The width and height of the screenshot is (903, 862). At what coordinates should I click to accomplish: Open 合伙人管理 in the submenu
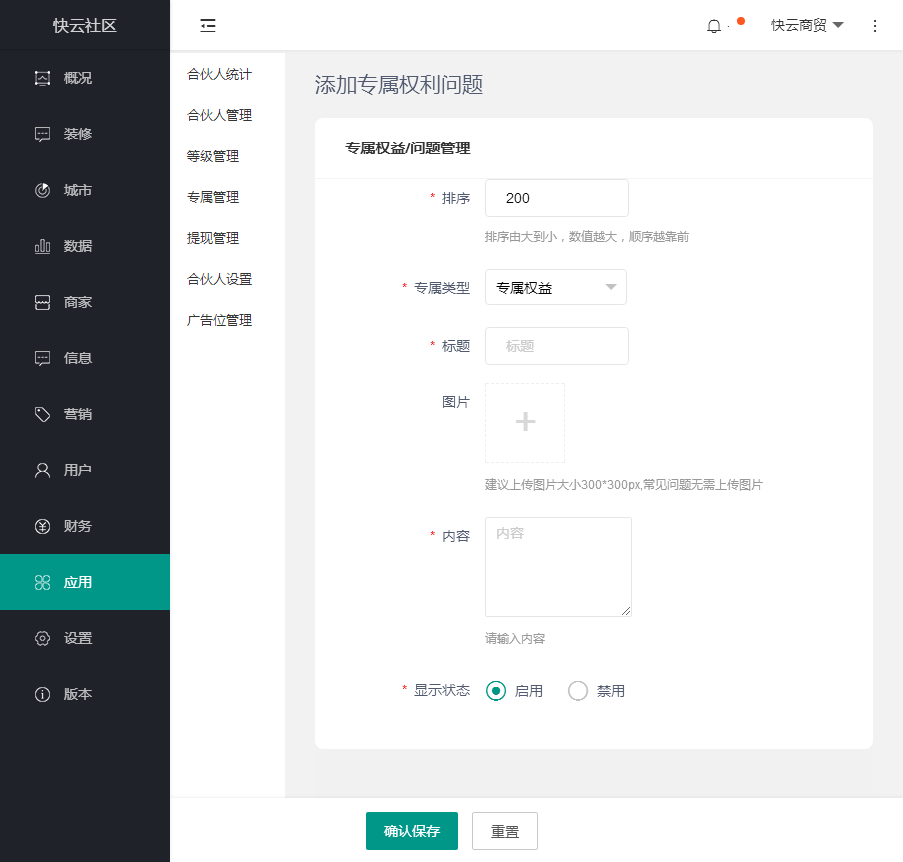(x=219, y=115)
